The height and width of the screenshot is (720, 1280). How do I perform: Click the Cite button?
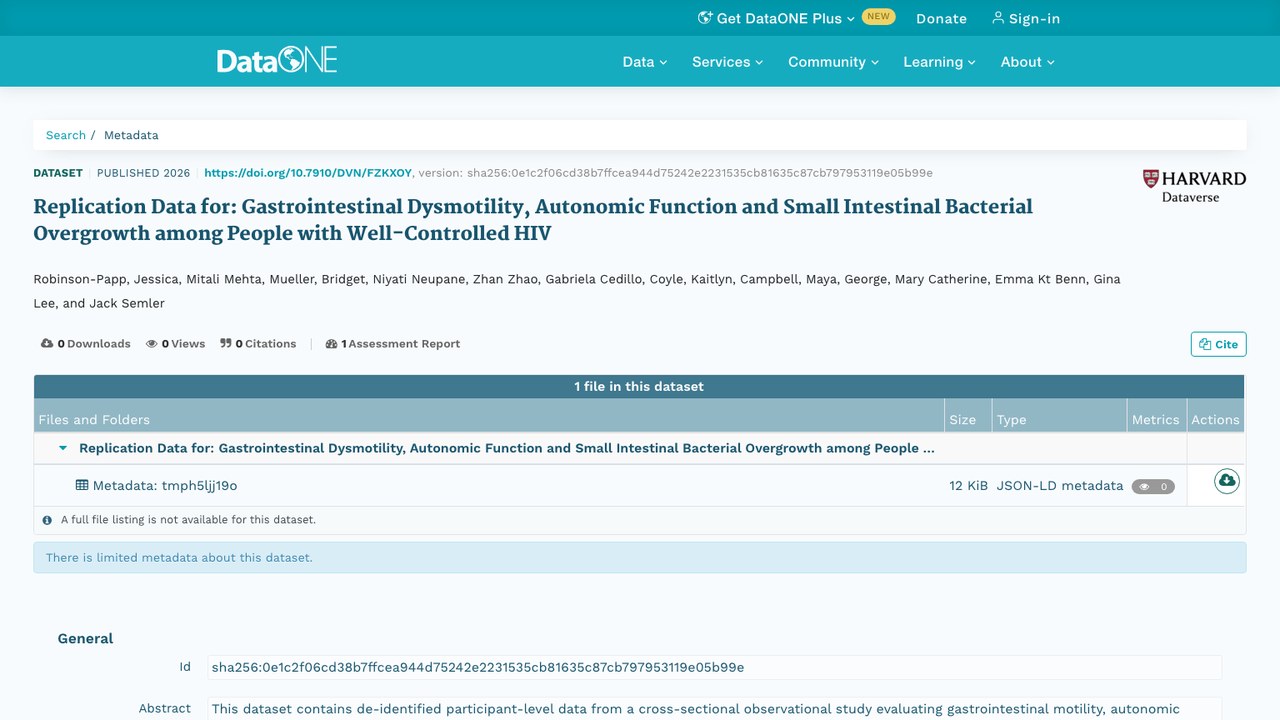tap(1218, 344)
